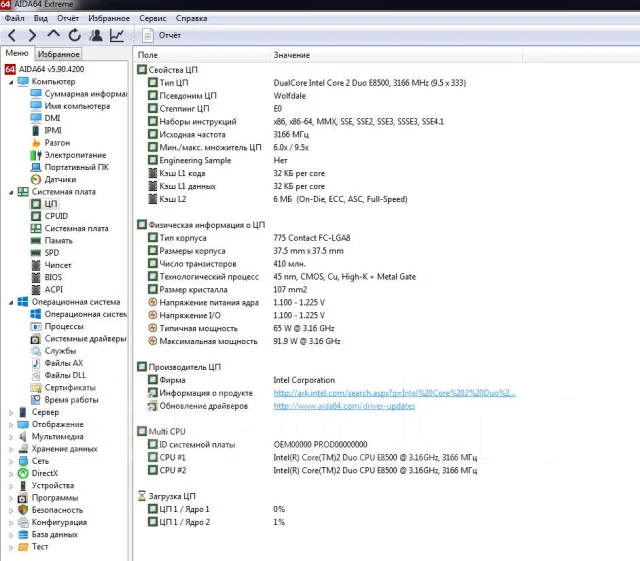
Task: Open the Сервис menu
Action: point(153,18)
